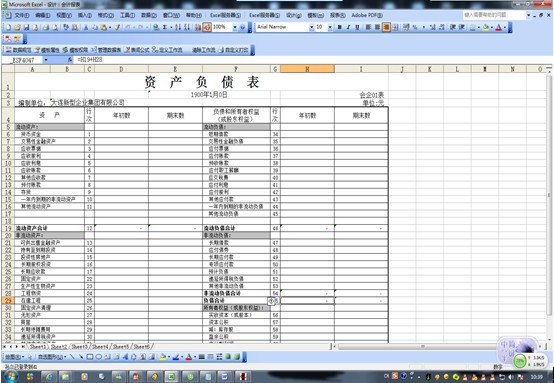
Task: Click the Sort Ascending icon
Action: click(x=178, y=27)
